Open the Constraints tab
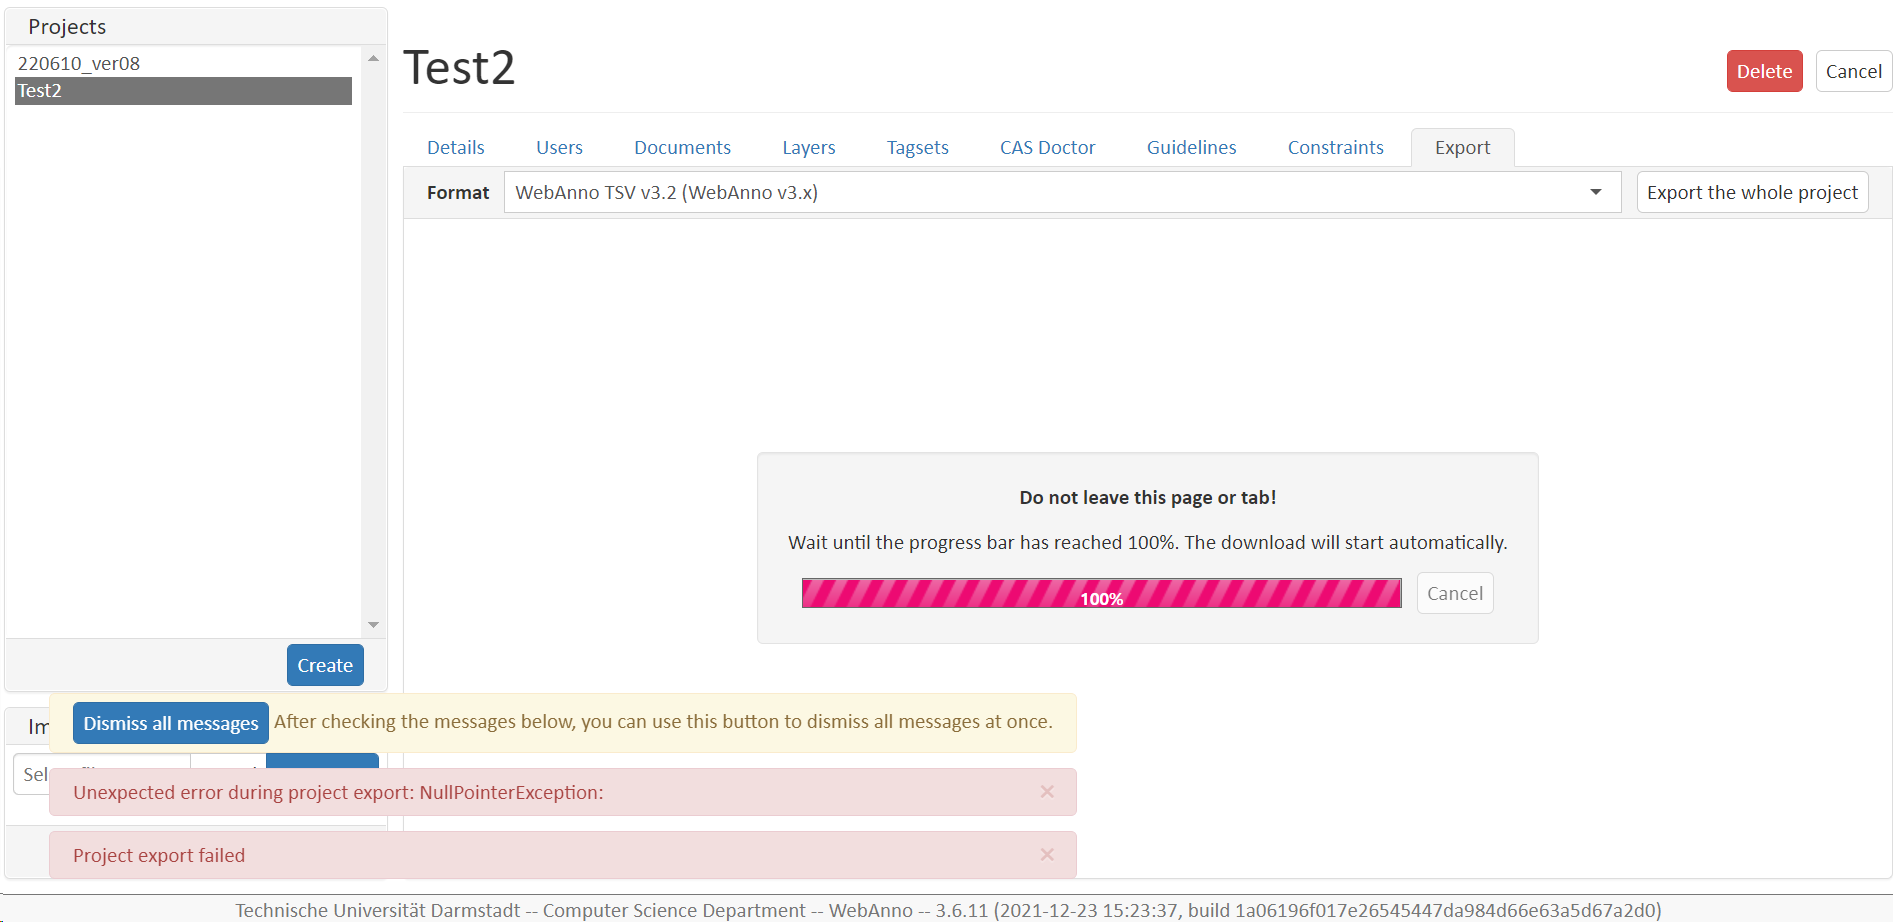1893x922 pixels. 1335,147
